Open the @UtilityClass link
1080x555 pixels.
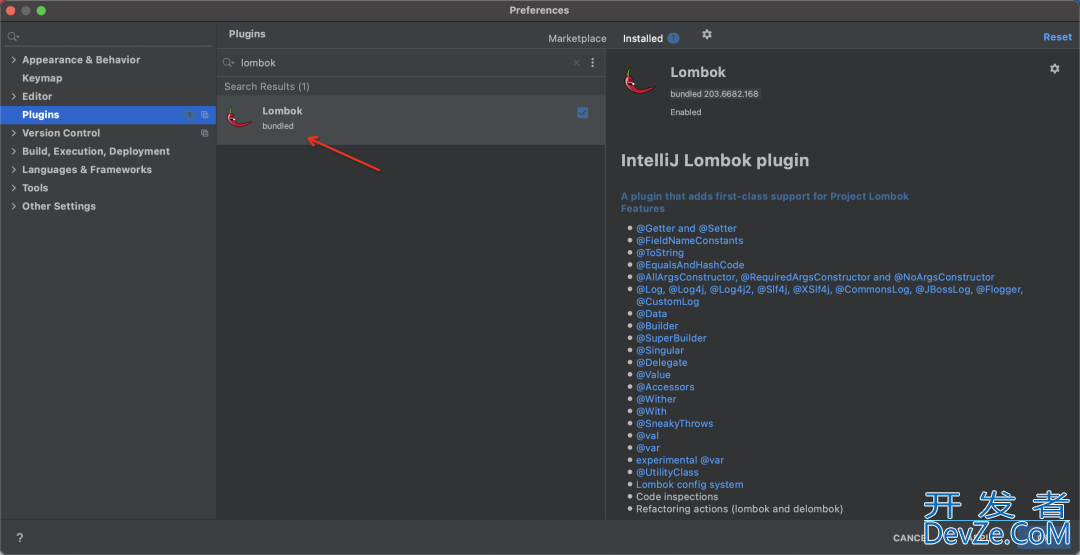(667, 472)
